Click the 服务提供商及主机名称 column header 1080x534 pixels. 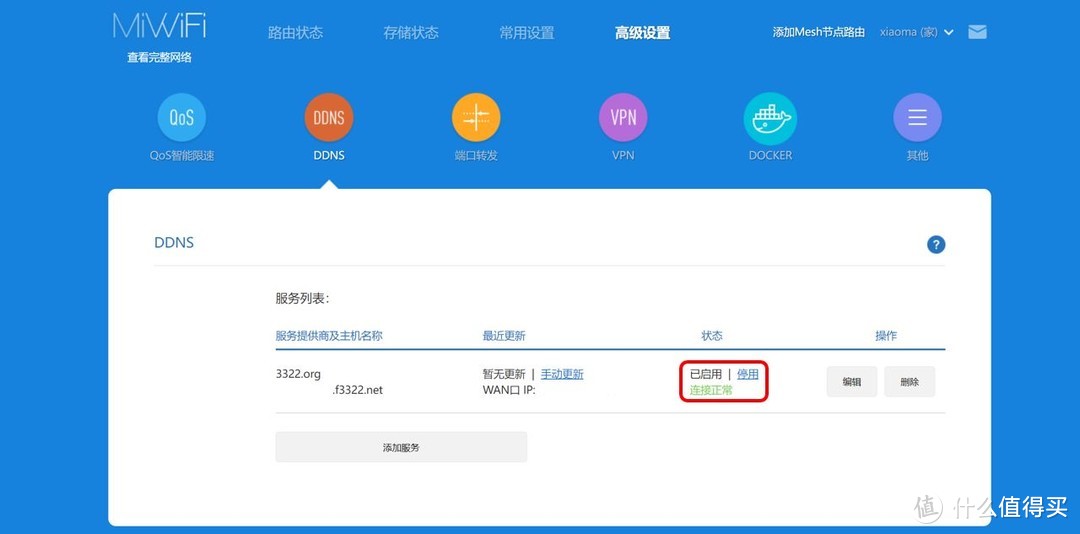coord(329,336)
